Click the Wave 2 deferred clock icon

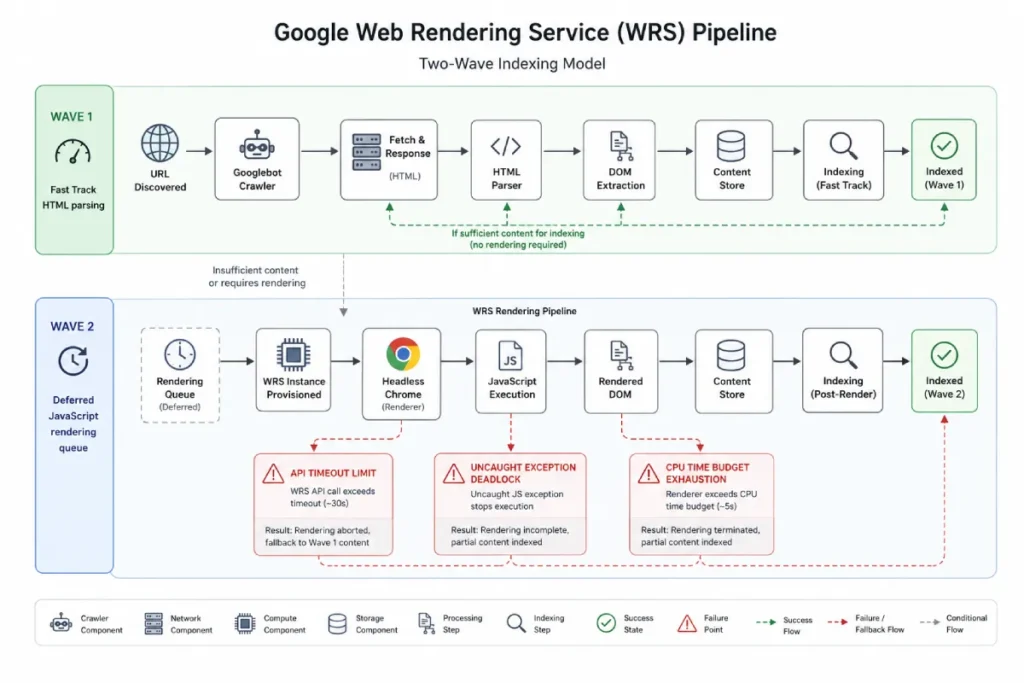coord(72,360)
